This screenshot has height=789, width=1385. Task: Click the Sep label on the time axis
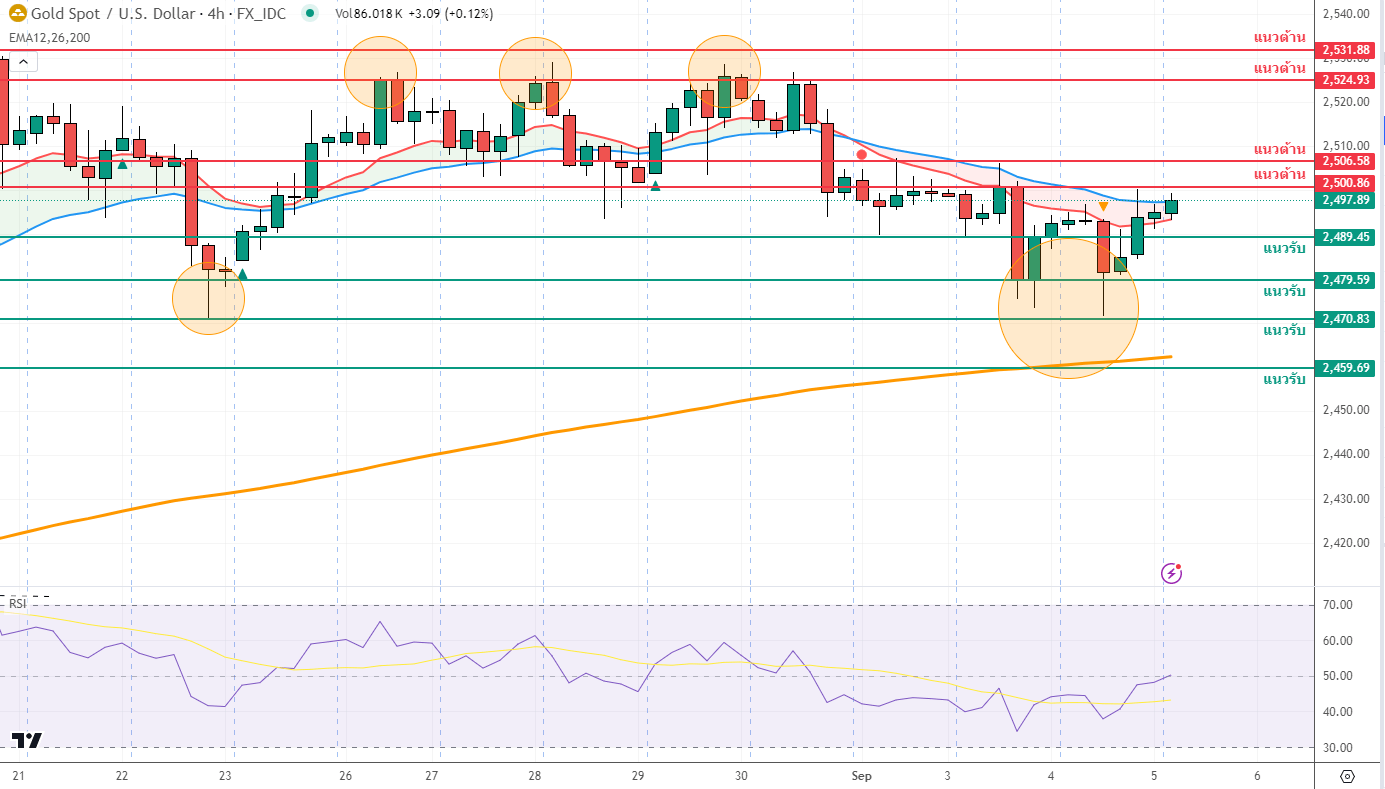pyautogui.click(x=862, y=776)
